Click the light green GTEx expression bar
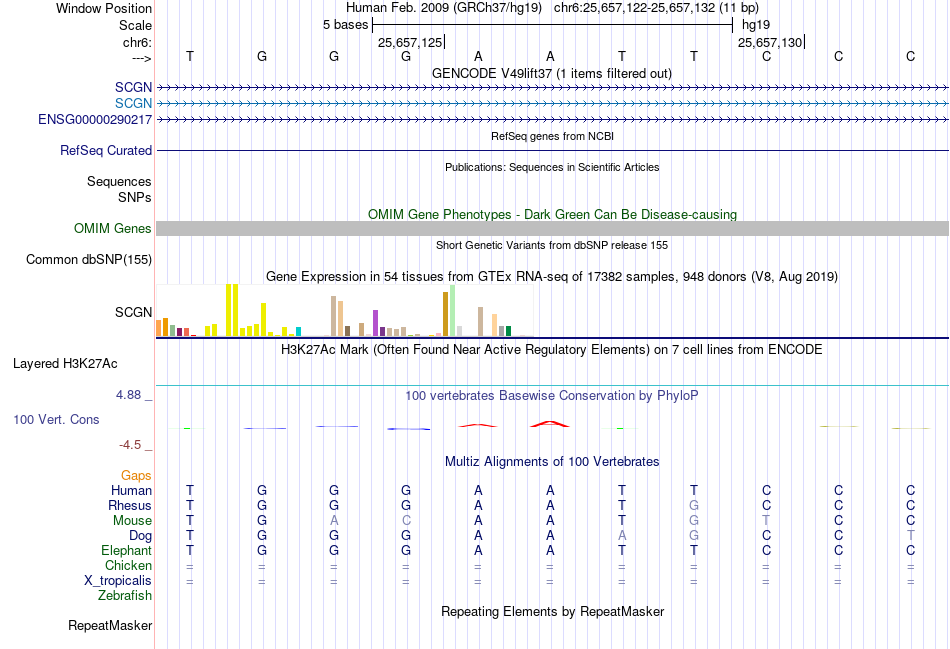950x649 pixels. pyautogui.click(x=453, y=310)
